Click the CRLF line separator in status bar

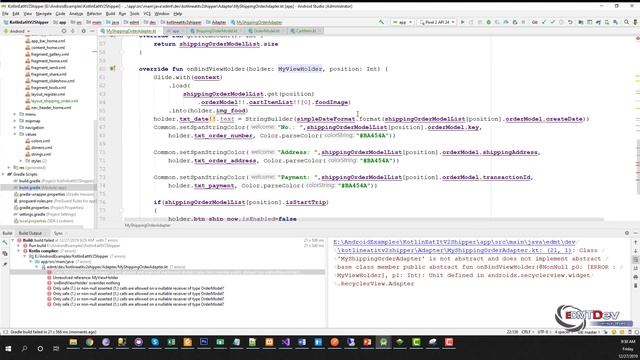[526, 332]
